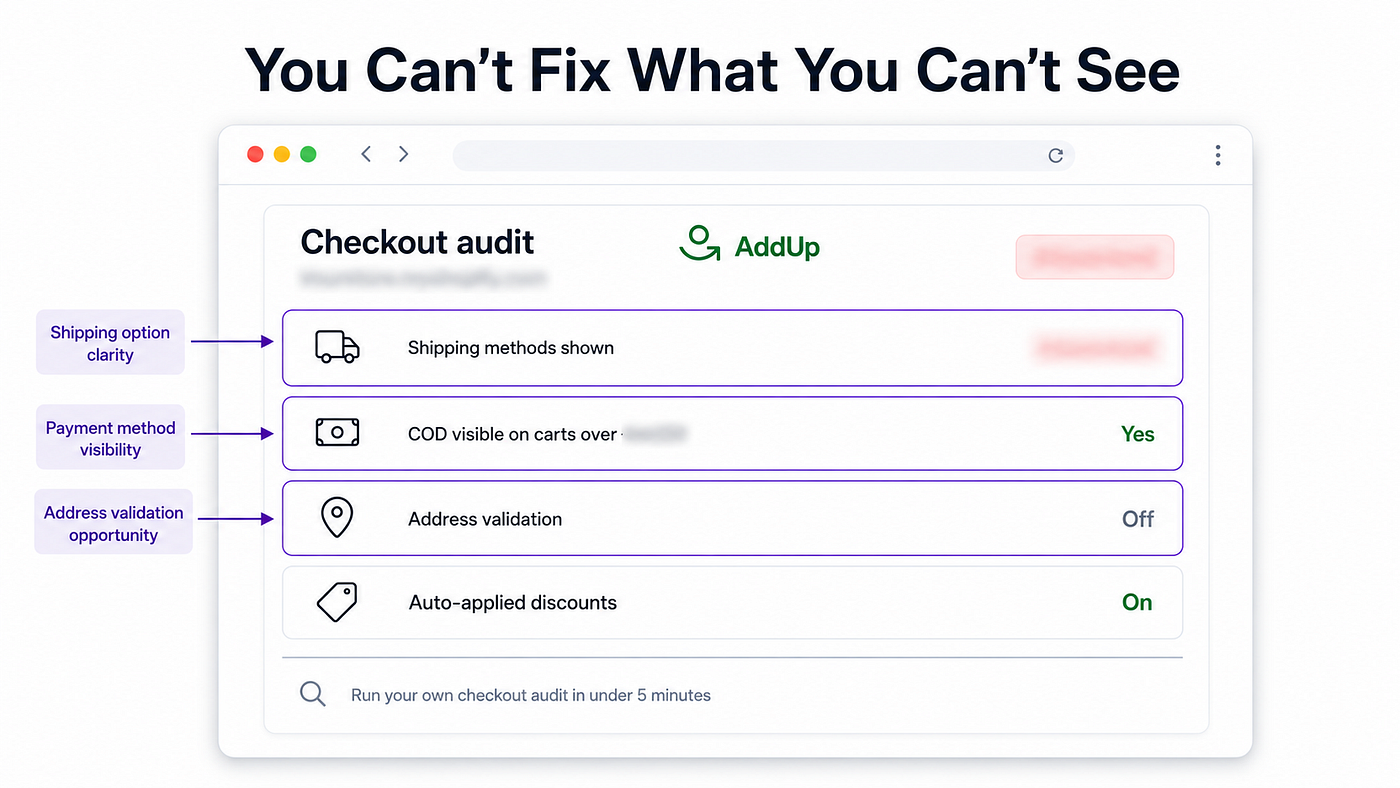Select the Shipping option clarity label
This screenshot has width=1400, height=788.
[110, 342]
